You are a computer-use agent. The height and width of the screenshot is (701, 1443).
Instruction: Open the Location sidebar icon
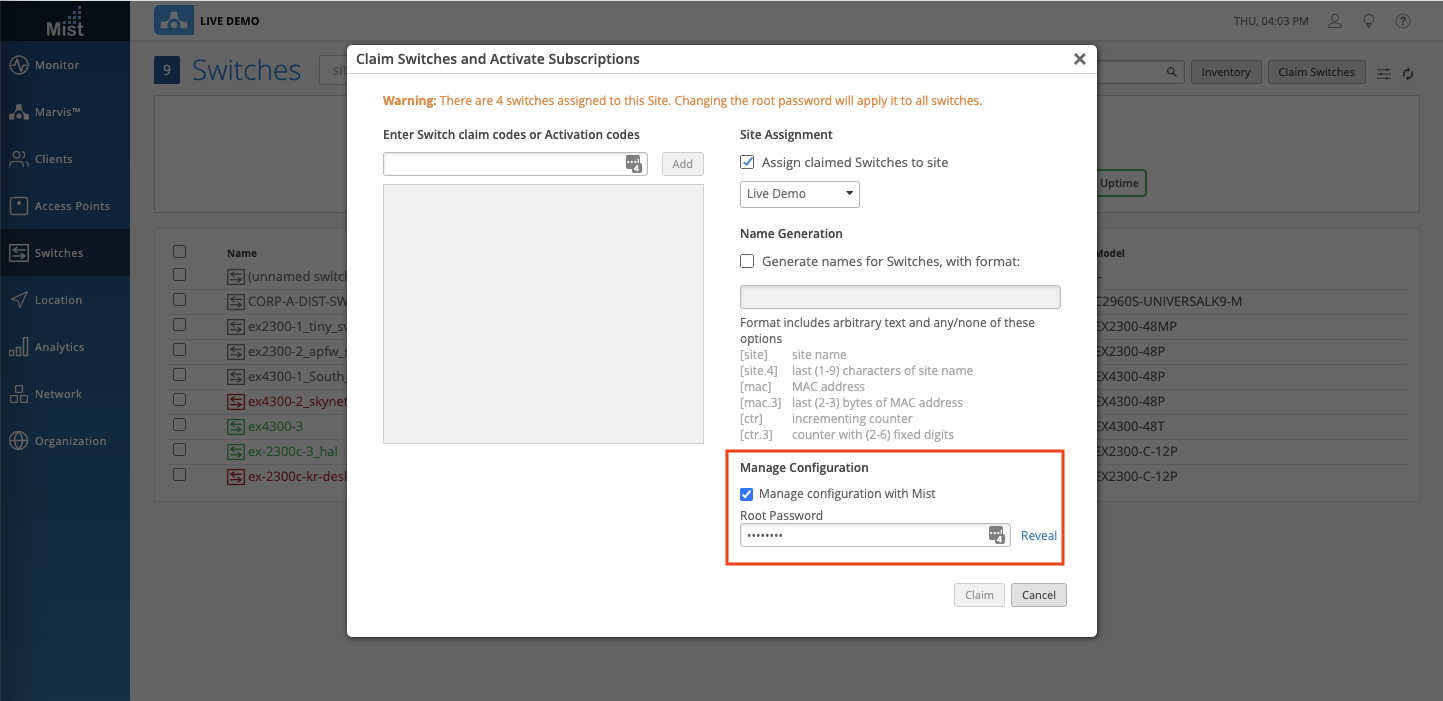click(19, 300)
